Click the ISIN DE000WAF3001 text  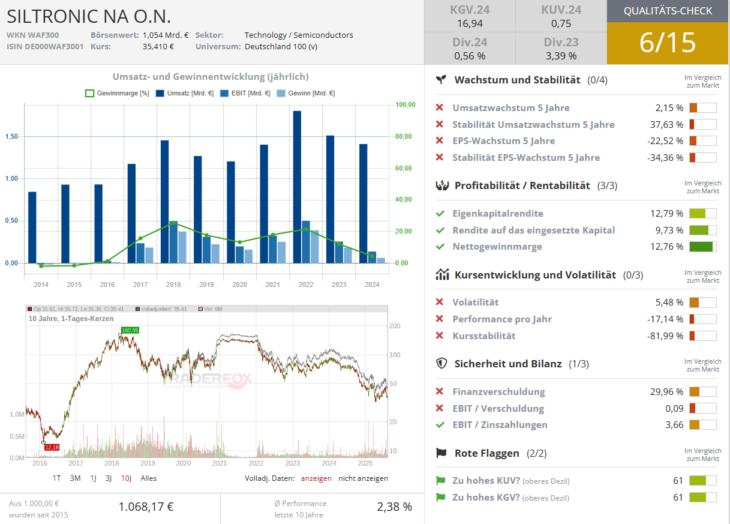pos(45,47)
